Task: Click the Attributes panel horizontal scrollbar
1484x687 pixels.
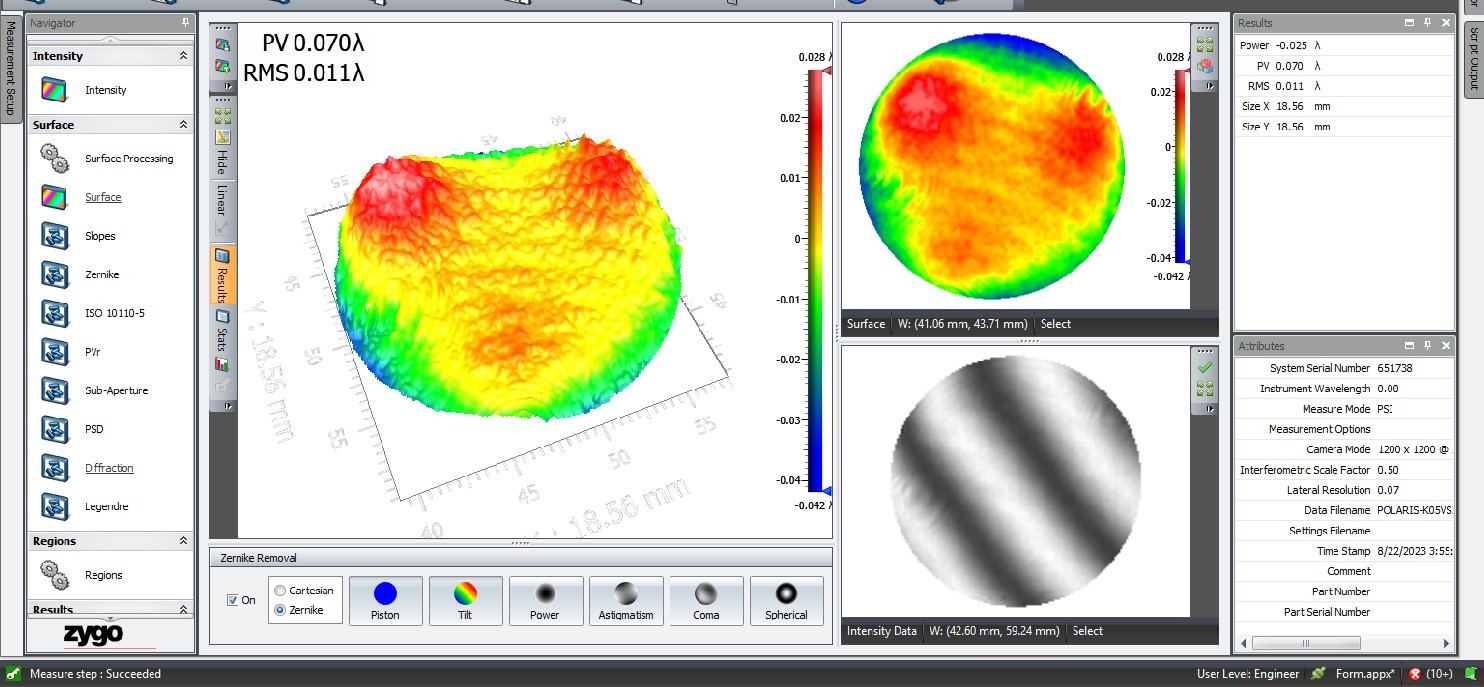Action: 1306,643
